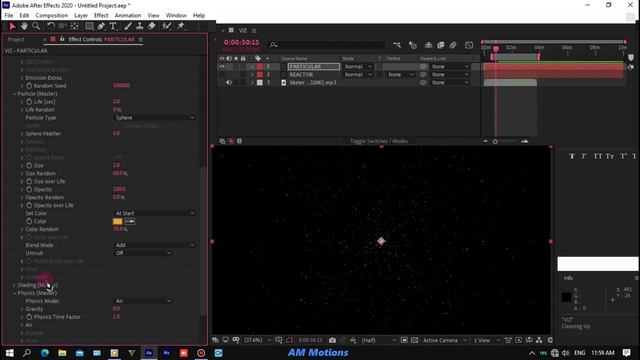Image resolution: width=640 pixels, height=360 pixels.
Task: Open the File menu
Action: (9, 16)
